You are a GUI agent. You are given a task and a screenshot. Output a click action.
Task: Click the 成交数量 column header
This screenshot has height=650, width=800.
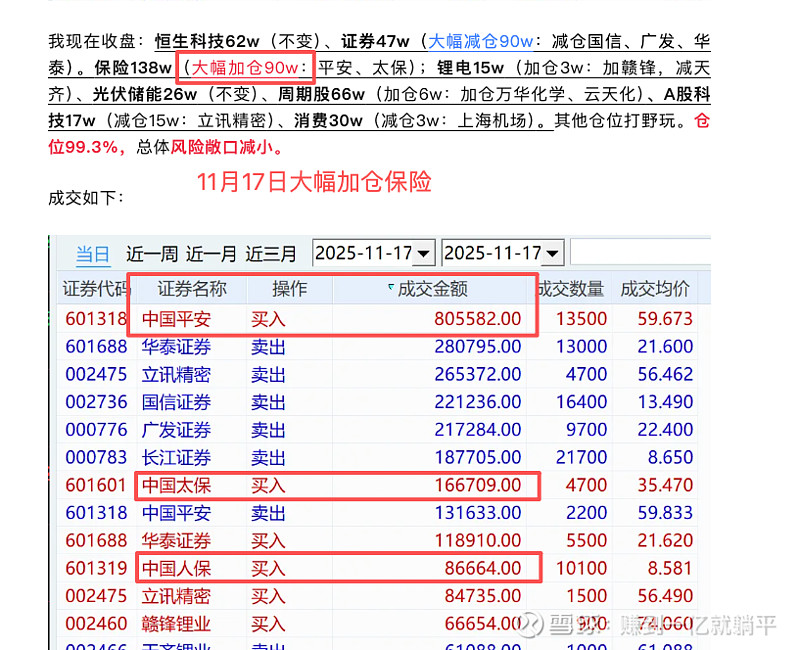click(571, 289)
